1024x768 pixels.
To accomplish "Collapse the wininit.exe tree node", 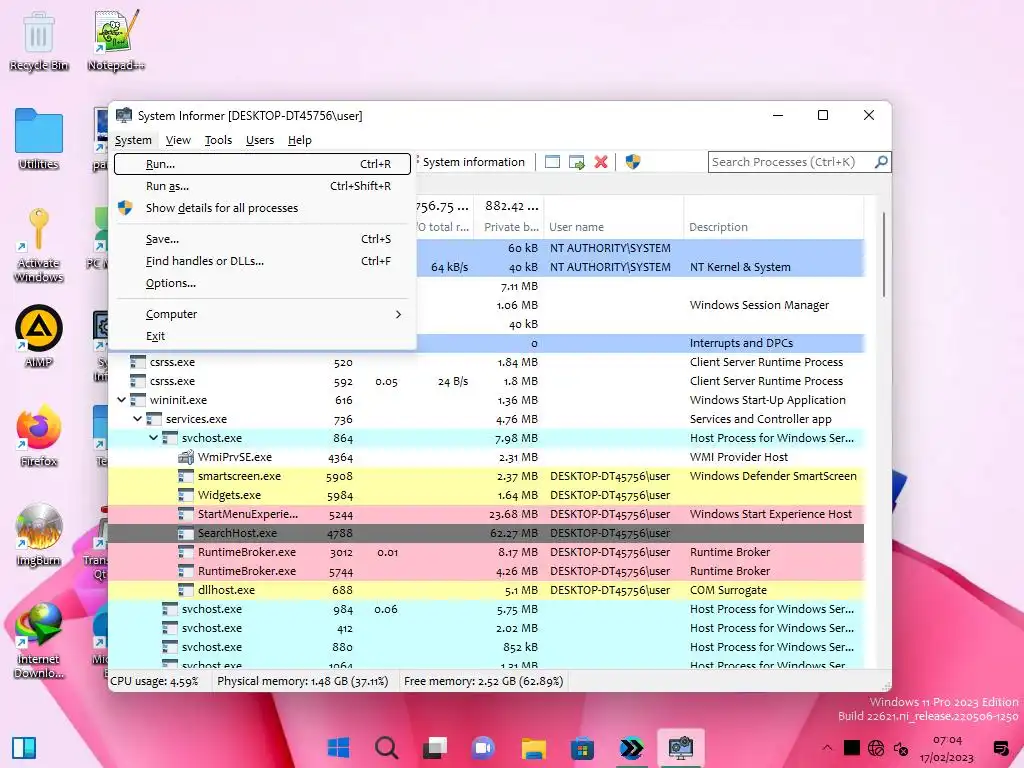I will [x=121, y=400].
